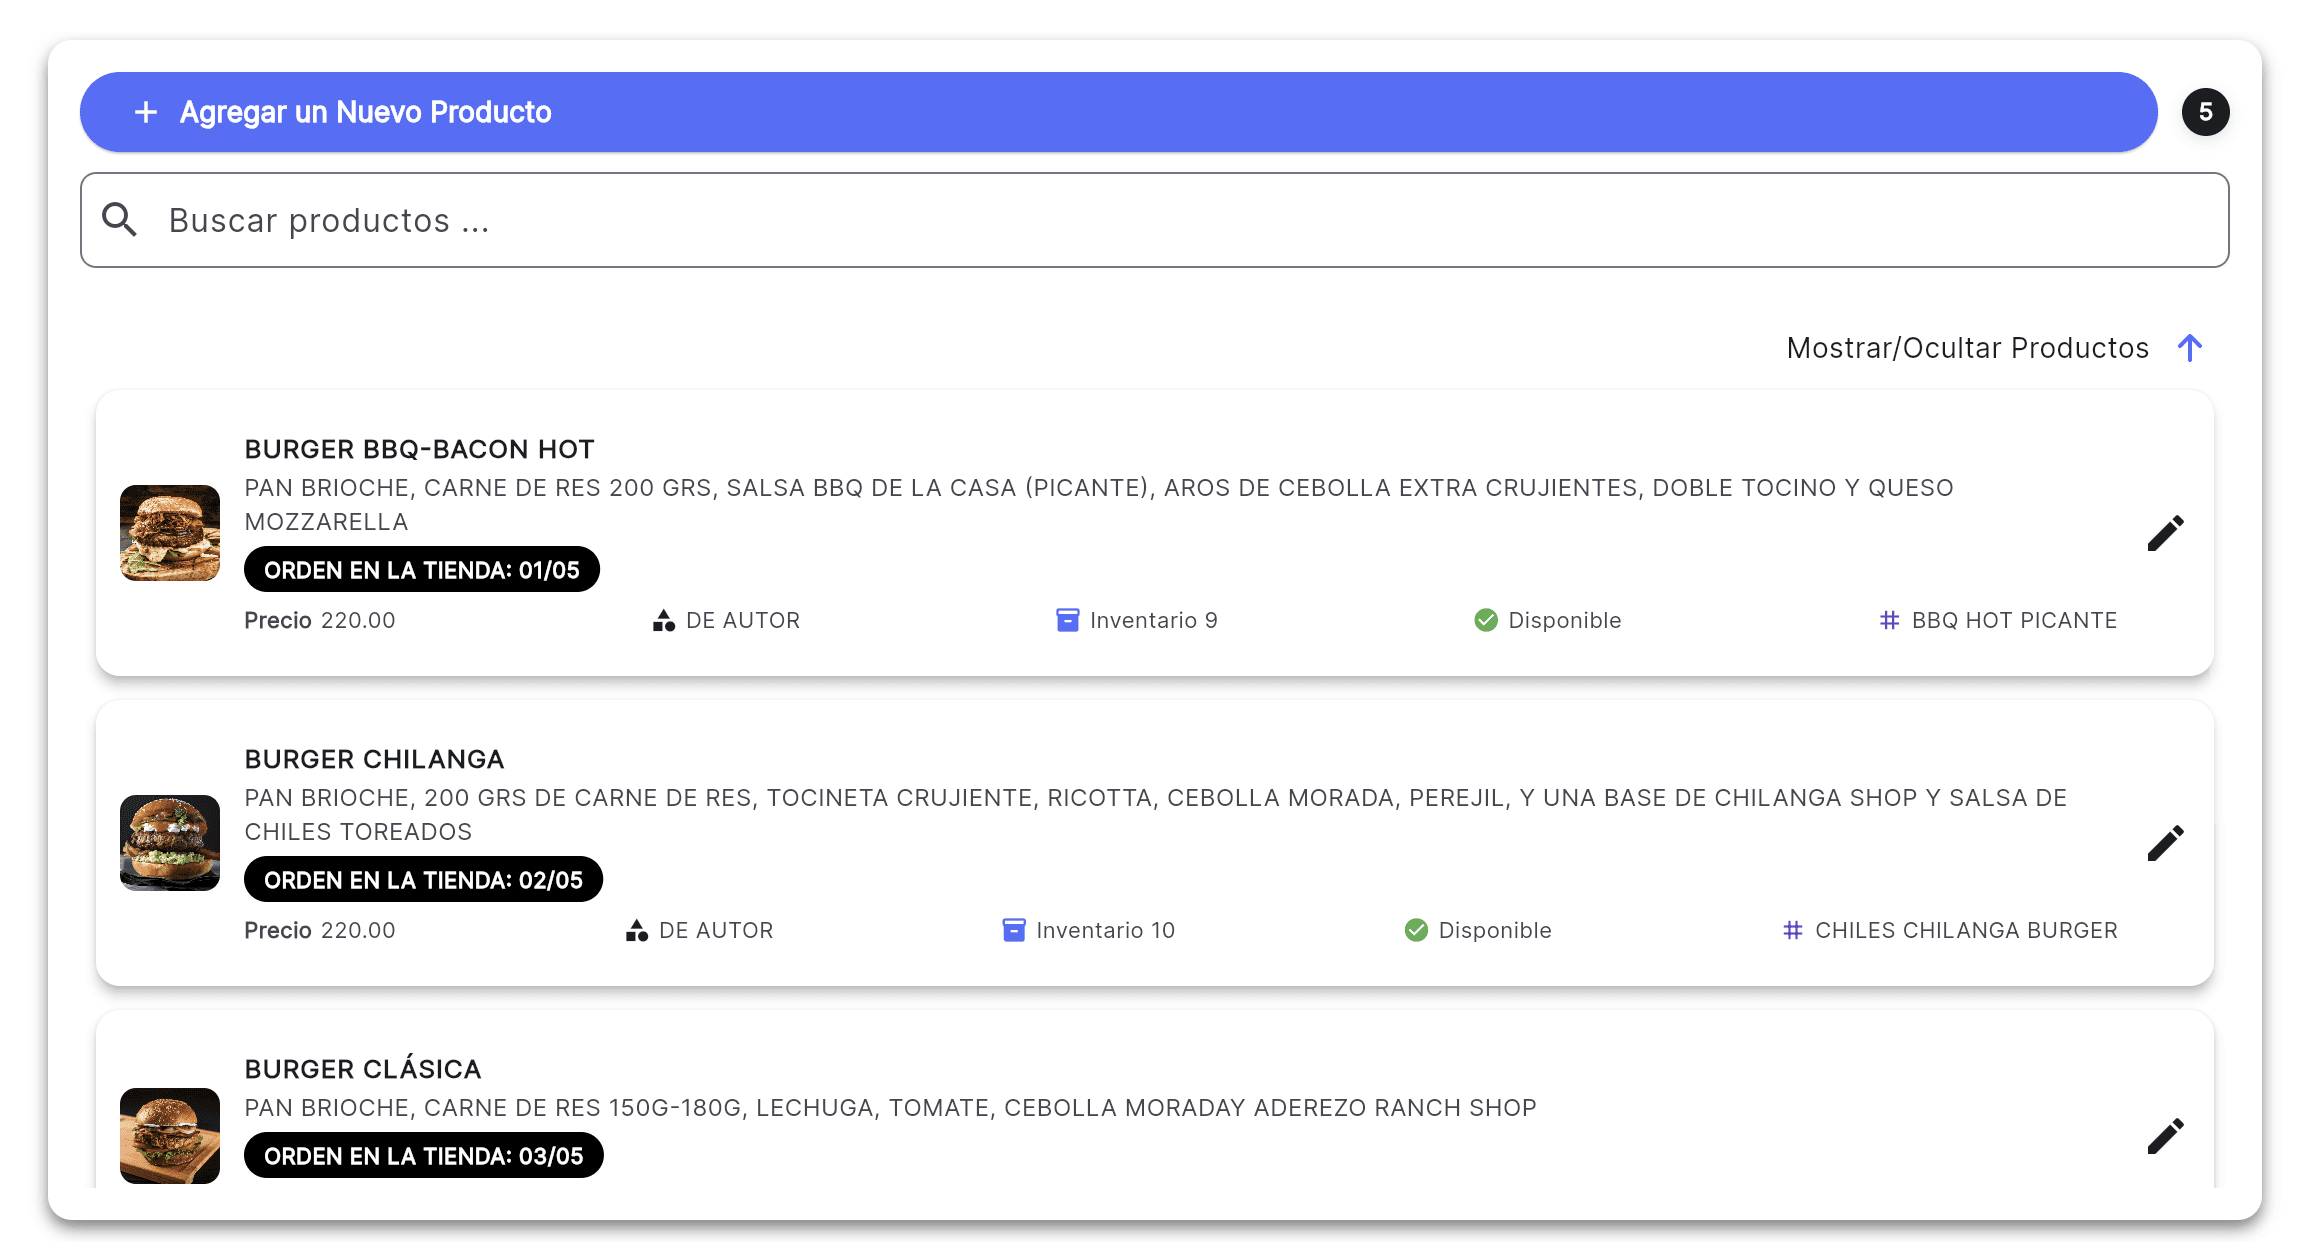Click green Disponible check icon for Burger Chilanga
2300x1242 pixels.
coord(1416,930)
